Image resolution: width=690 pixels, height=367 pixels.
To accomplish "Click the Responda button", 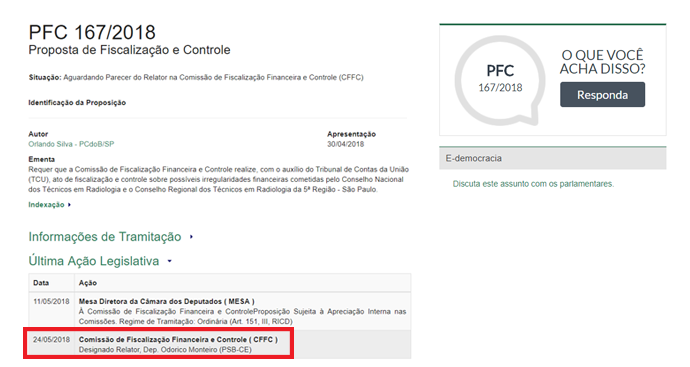I will pos(602,95).
